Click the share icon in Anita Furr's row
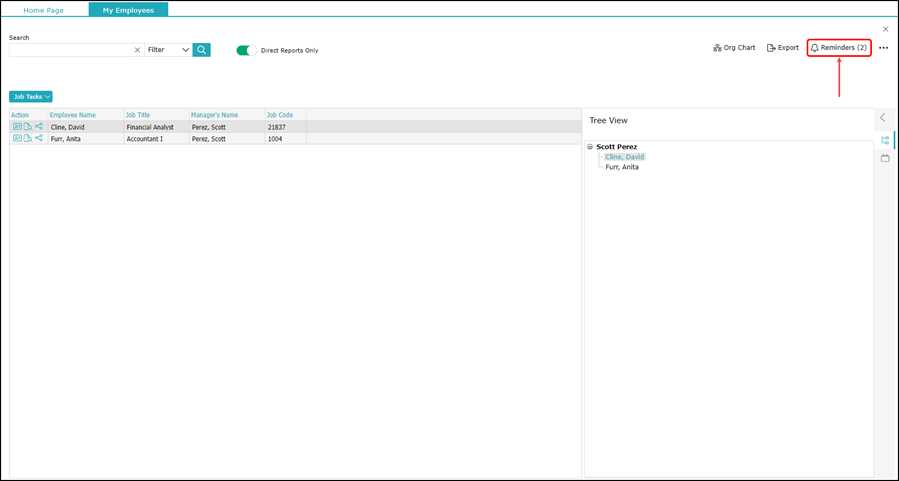Screen dimensions: 899x481 click(x=39, y=139)
